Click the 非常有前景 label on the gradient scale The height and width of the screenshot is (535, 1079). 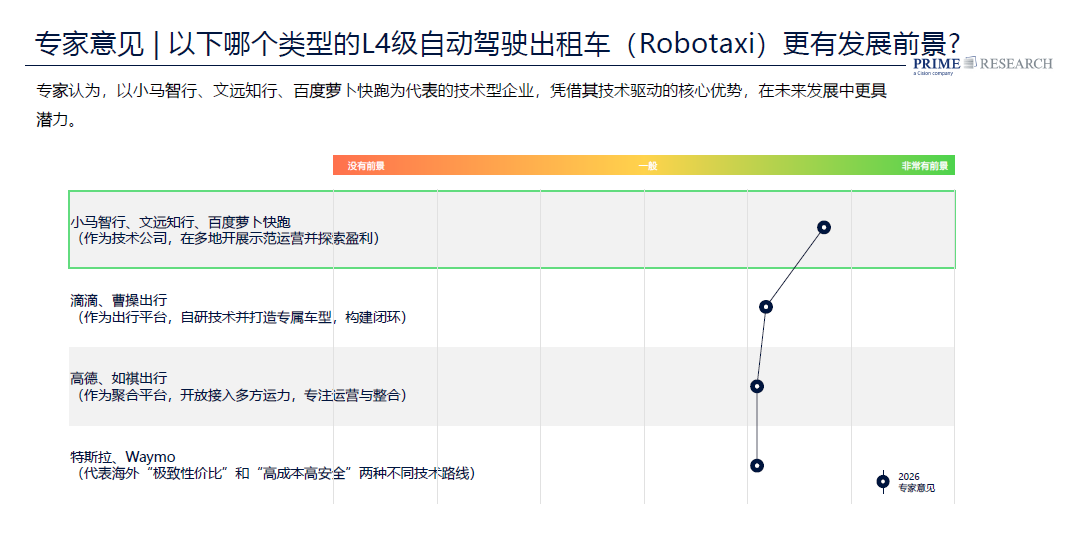click(925, 166)
